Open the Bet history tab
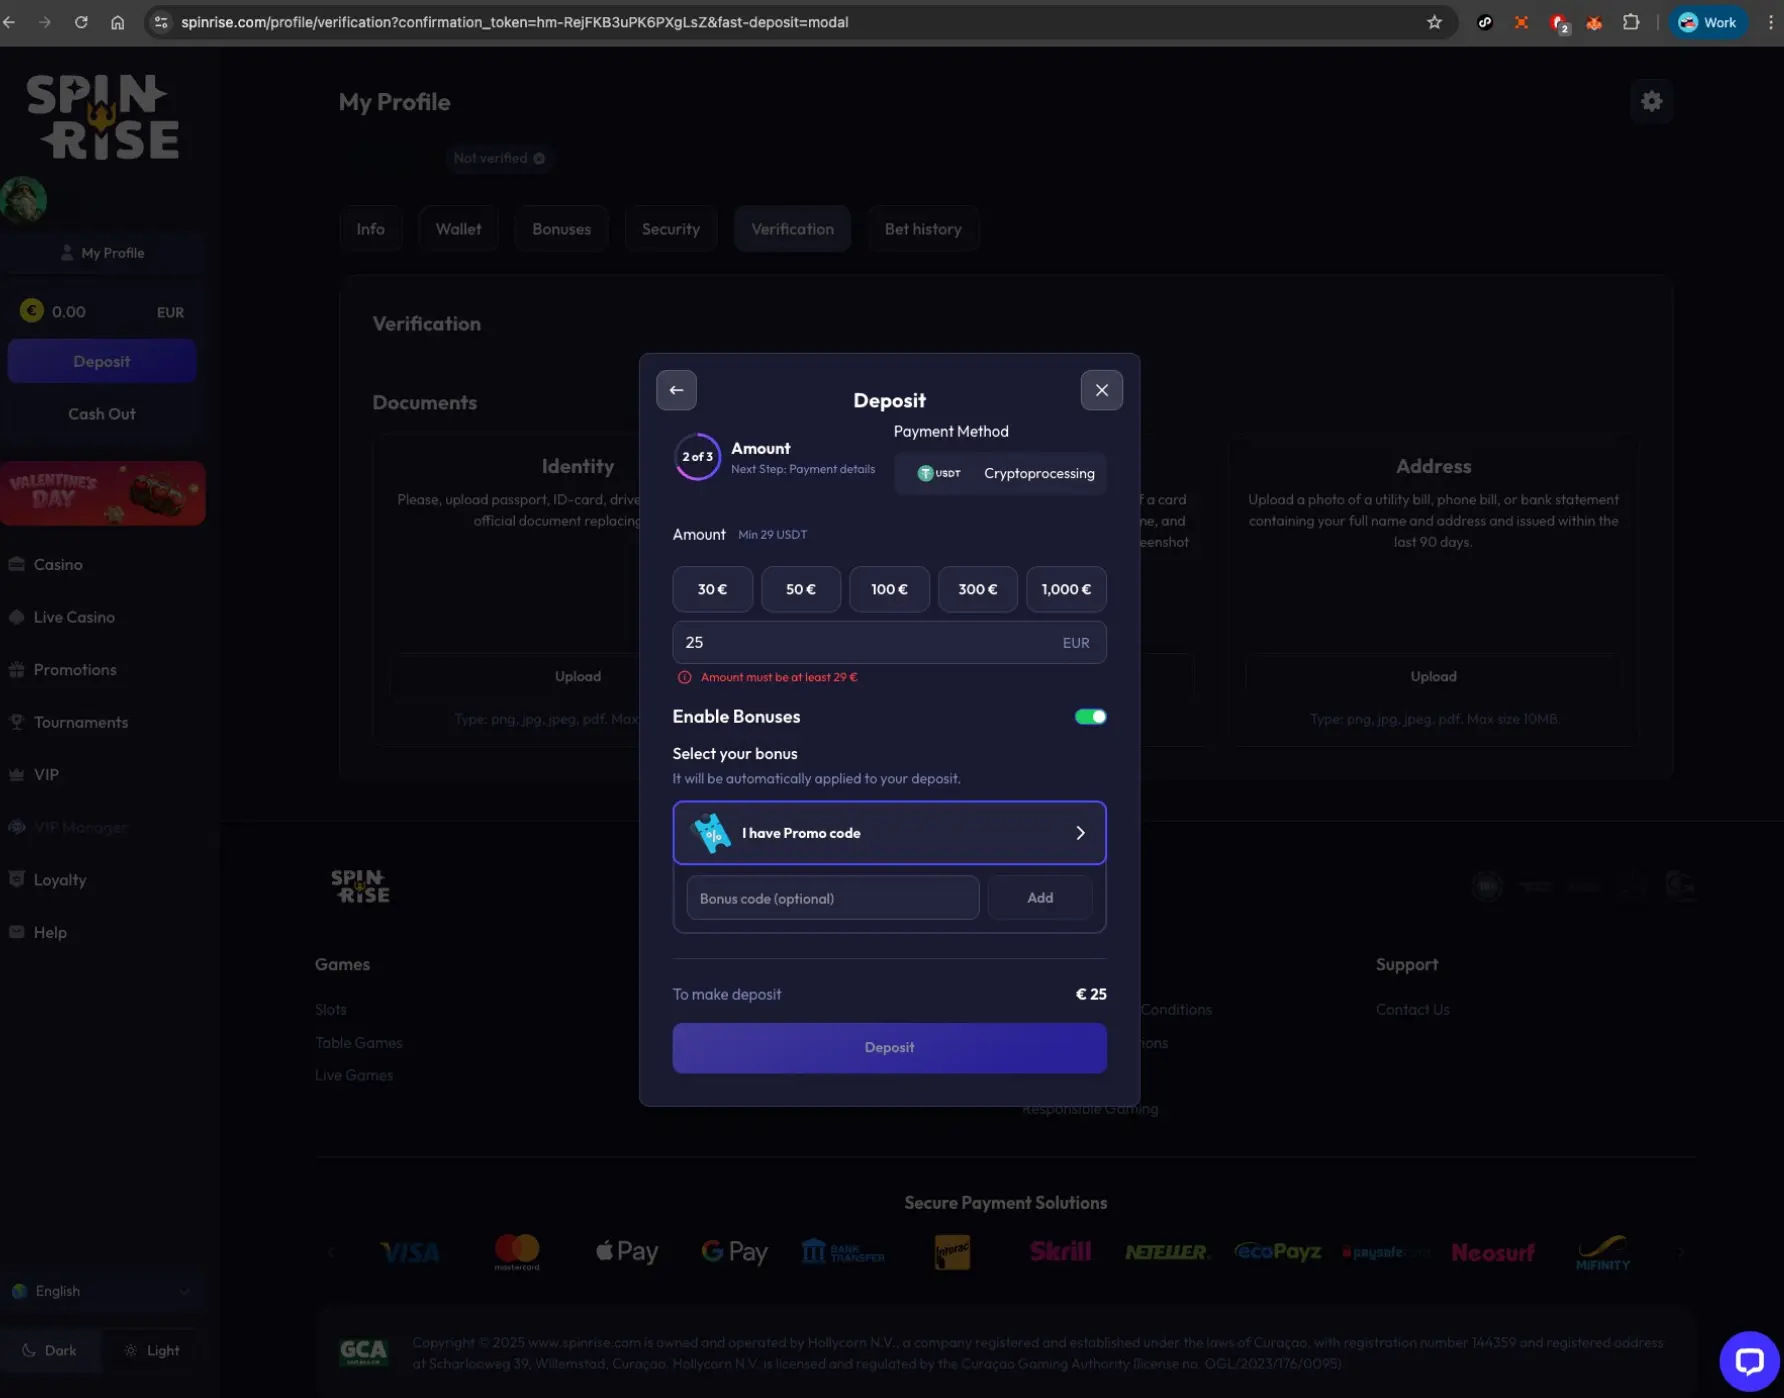The height and width of the screenshot is (1398, 1784). click(x=923, y=229)
